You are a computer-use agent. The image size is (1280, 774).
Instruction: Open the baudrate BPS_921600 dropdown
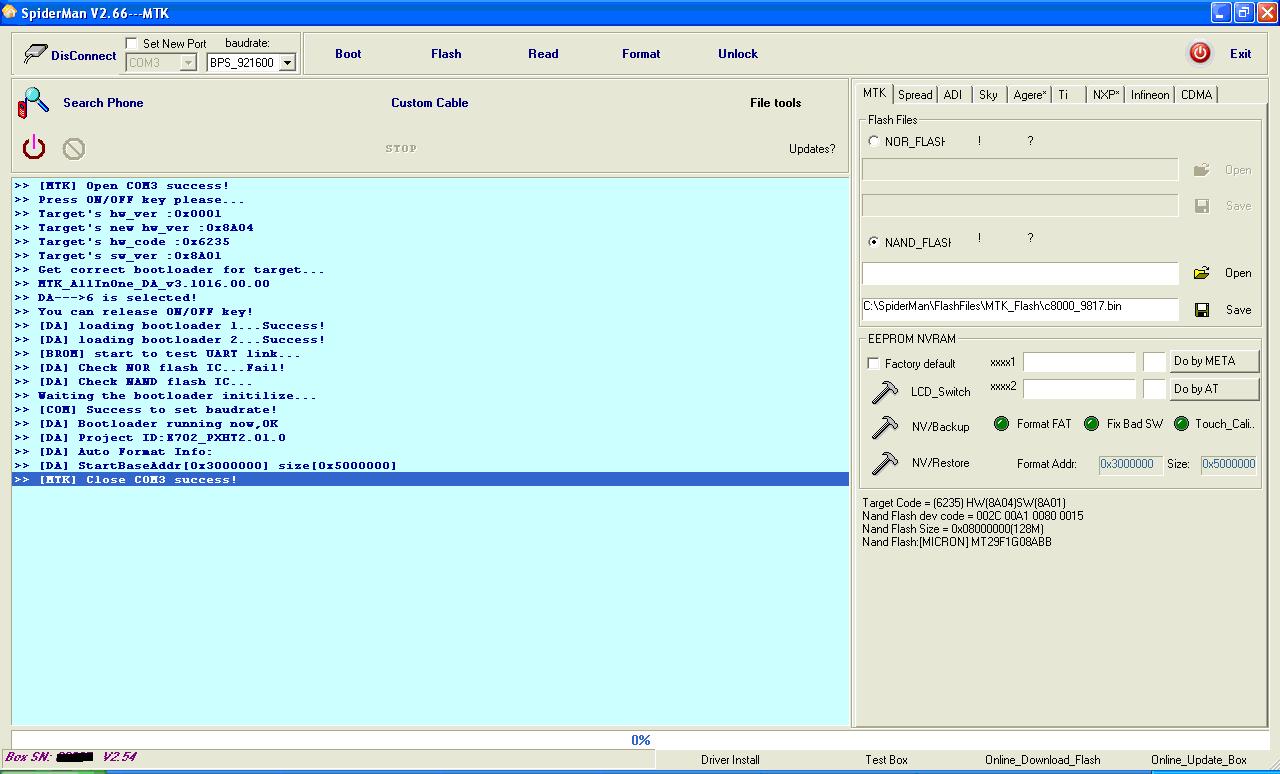coord(287,62)
